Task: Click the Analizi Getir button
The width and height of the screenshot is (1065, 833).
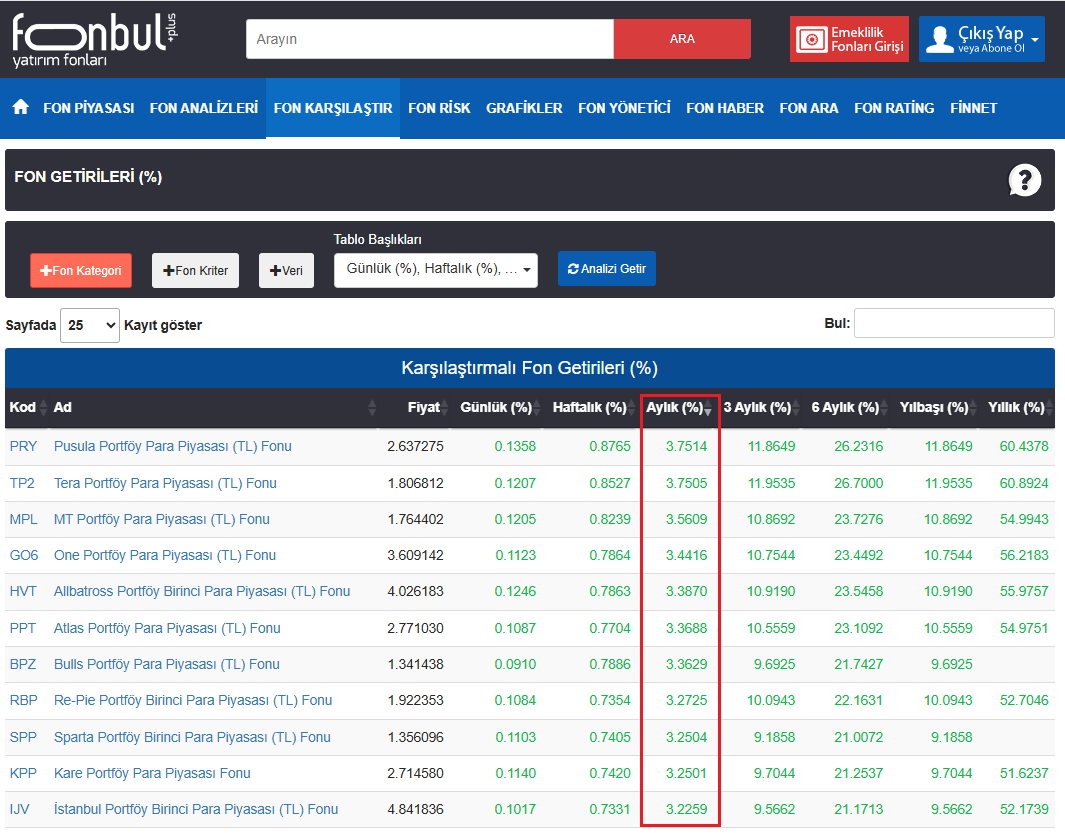Action: coord(607,269)
